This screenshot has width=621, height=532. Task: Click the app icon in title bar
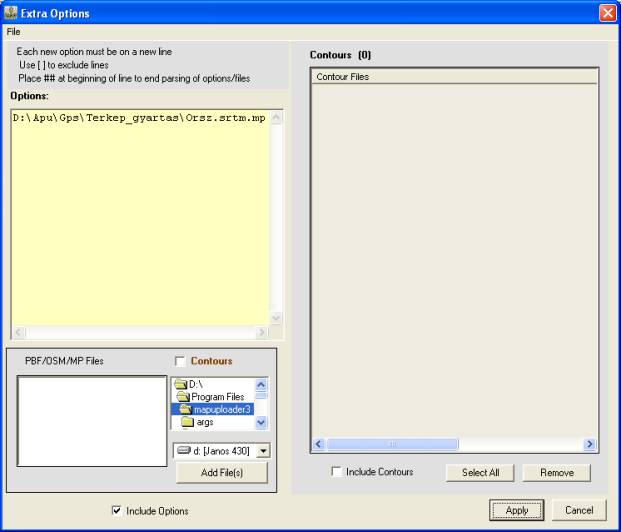[10, 13]
